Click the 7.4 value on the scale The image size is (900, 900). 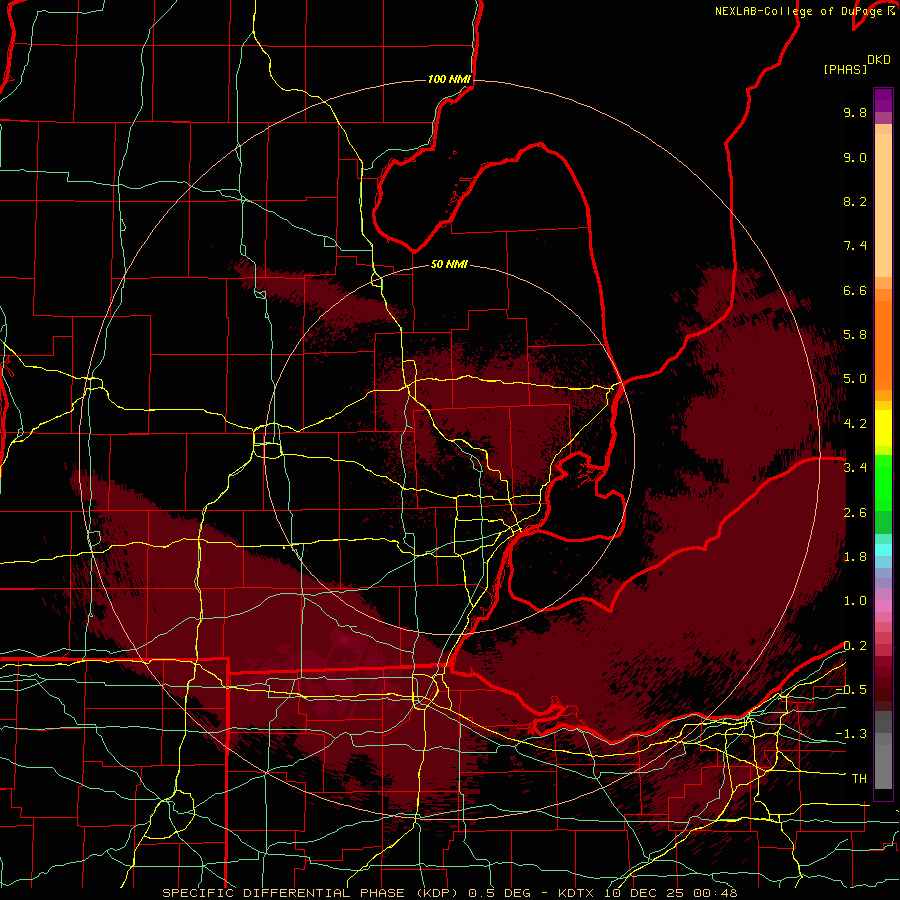pos(855,246)
